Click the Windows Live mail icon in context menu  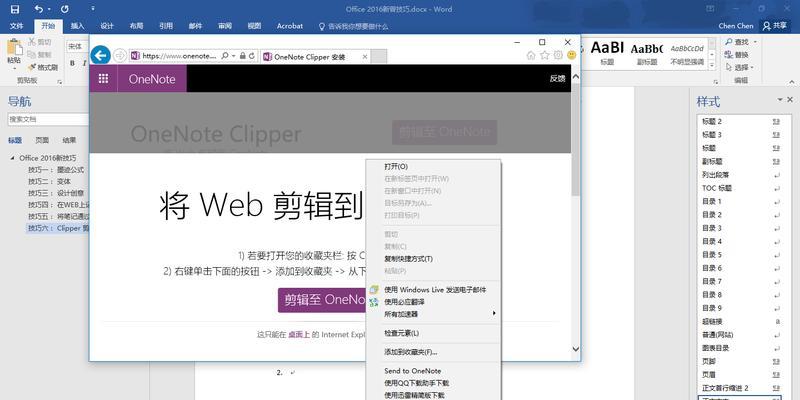pyautogui.click(x=373, y=290)
